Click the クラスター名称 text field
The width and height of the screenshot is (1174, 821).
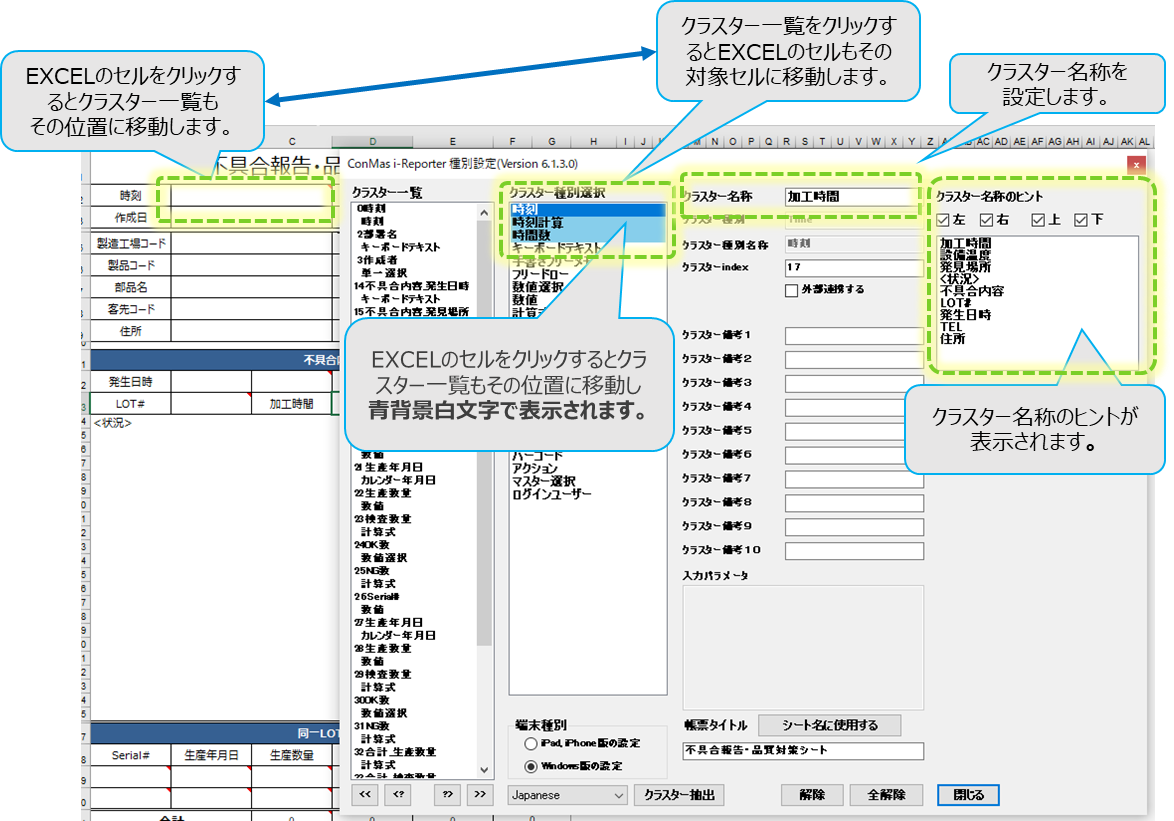pyautogui.click(x=850, y=197)
